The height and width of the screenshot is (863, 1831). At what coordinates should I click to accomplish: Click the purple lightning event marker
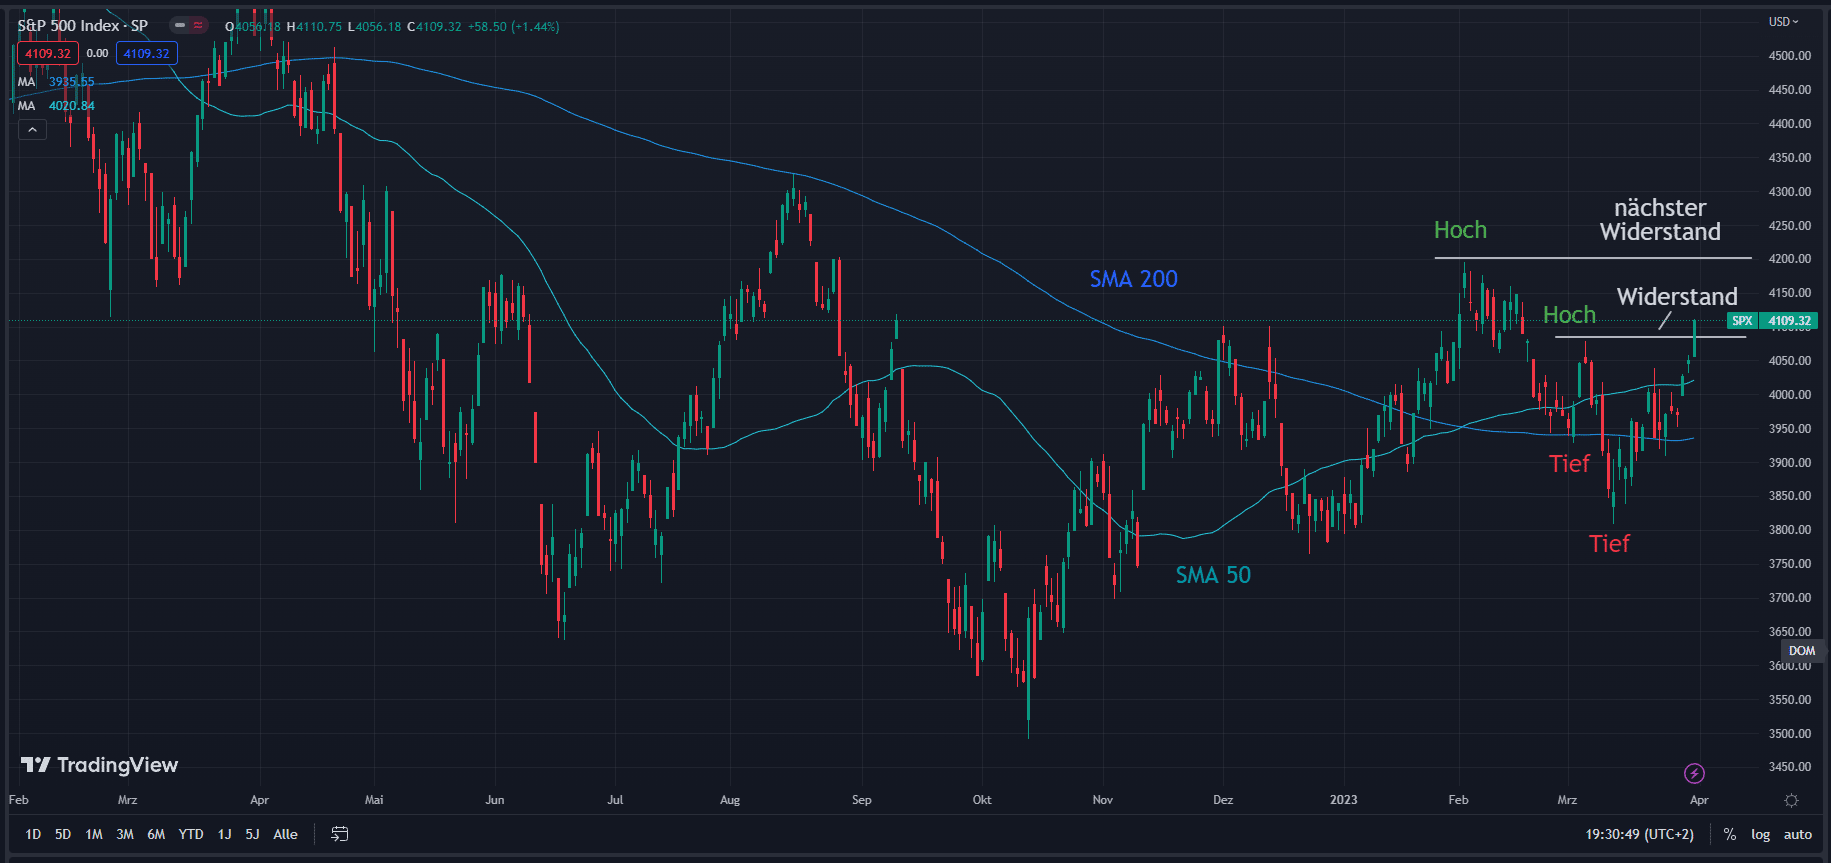(x=1694, y=773)
